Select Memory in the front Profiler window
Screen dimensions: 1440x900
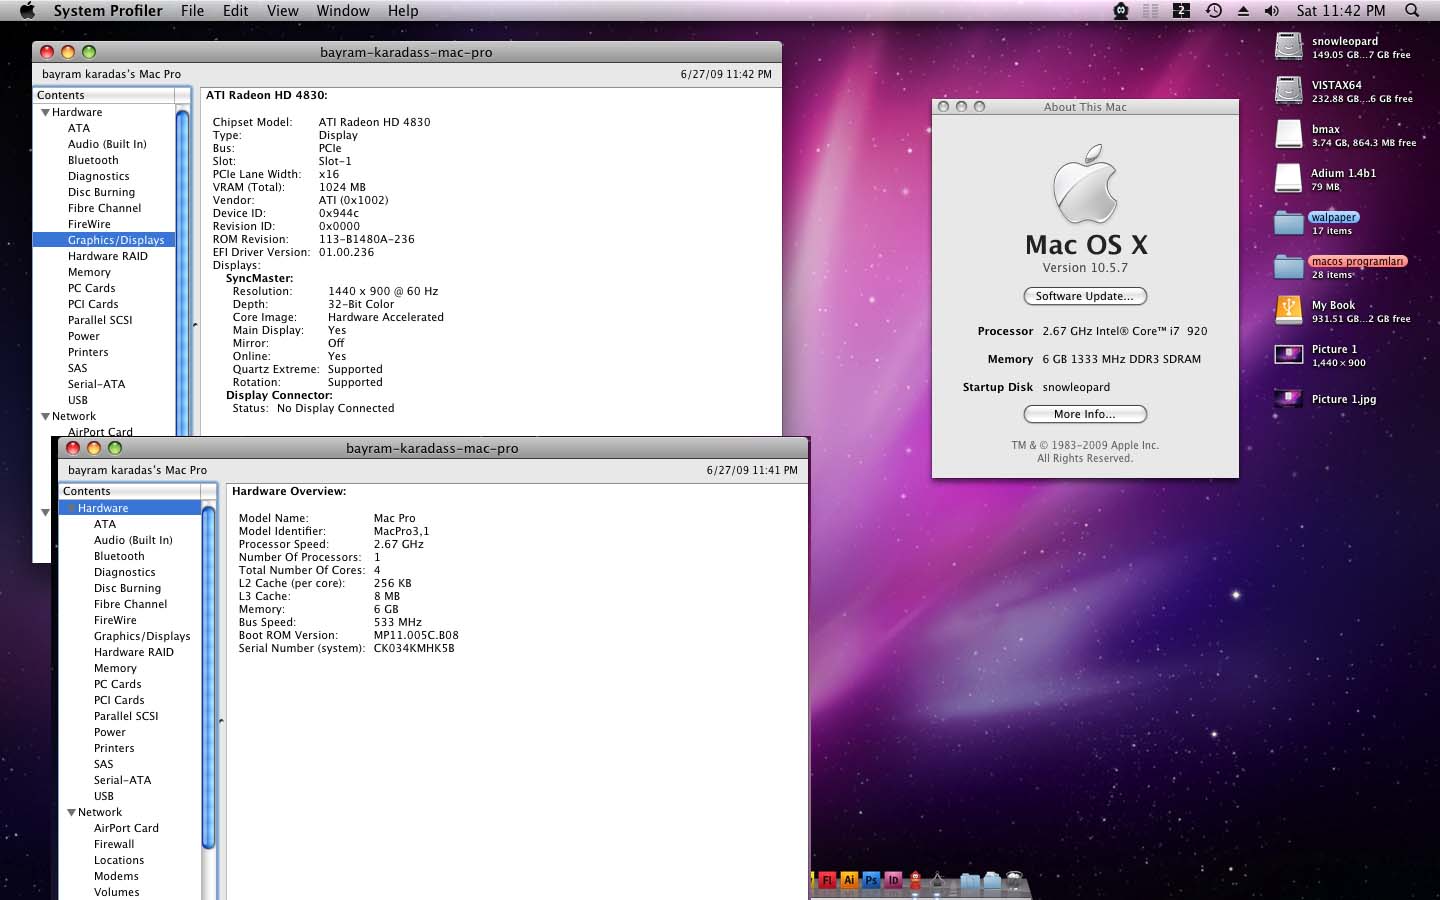click(x=115, y=668)
